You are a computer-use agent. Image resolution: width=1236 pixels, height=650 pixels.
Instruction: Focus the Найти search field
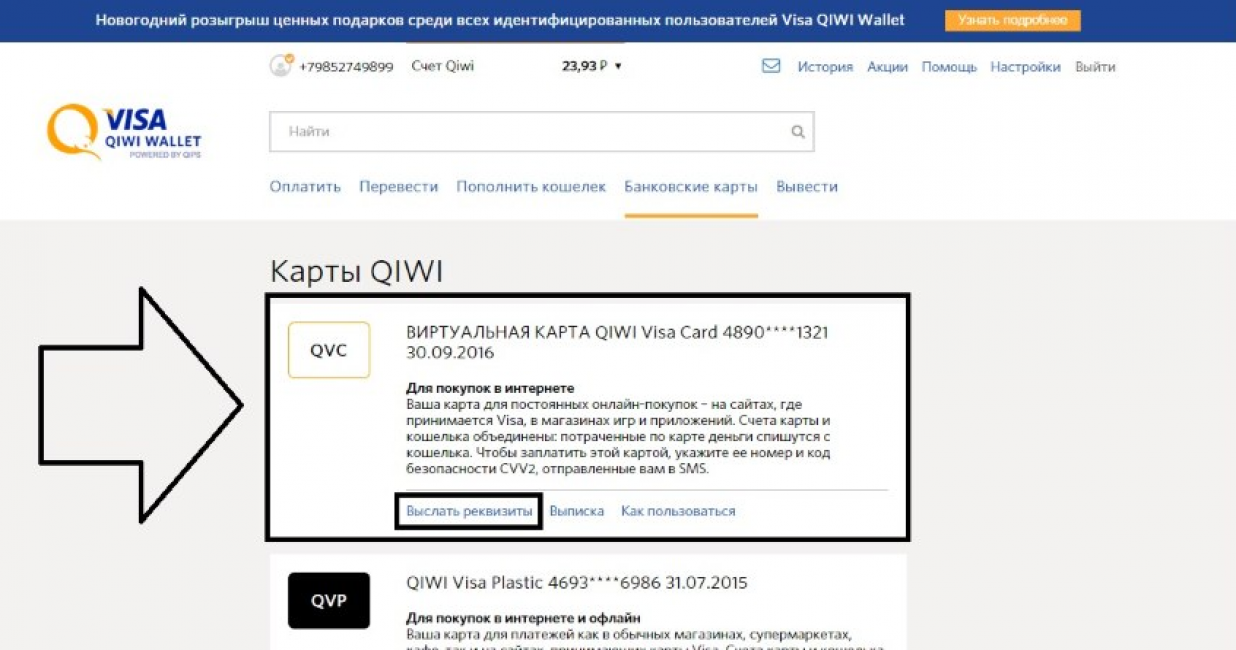pyautogui.click(x=541, y=131)
